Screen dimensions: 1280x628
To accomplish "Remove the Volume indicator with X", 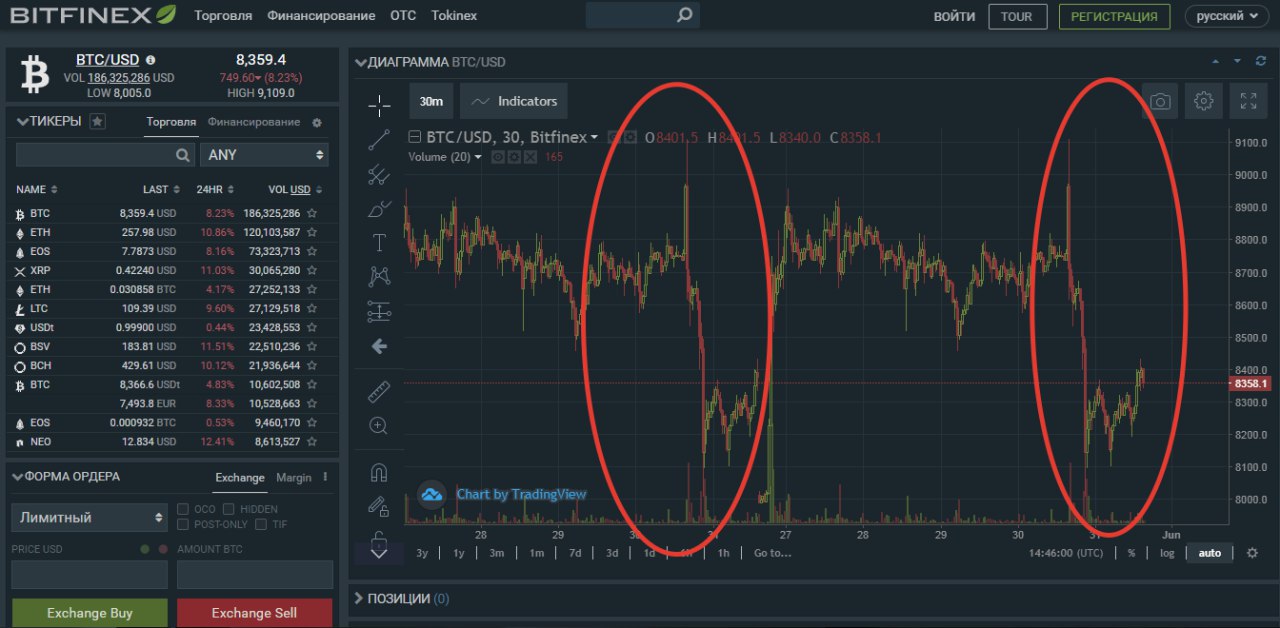I will (530, 157).
